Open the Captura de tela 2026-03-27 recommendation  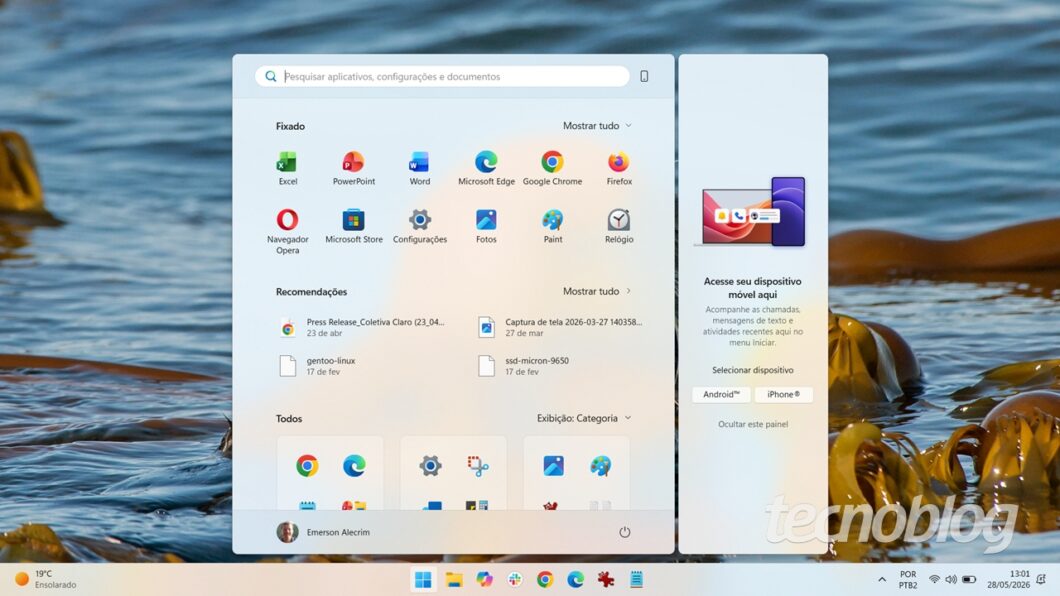point(561,327)
